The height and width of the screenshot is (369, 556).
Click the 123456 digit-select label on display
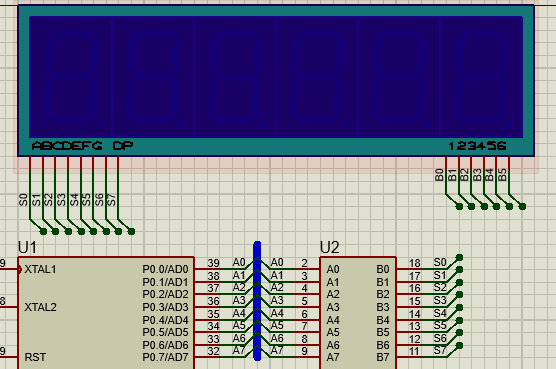tap(477, 146)
